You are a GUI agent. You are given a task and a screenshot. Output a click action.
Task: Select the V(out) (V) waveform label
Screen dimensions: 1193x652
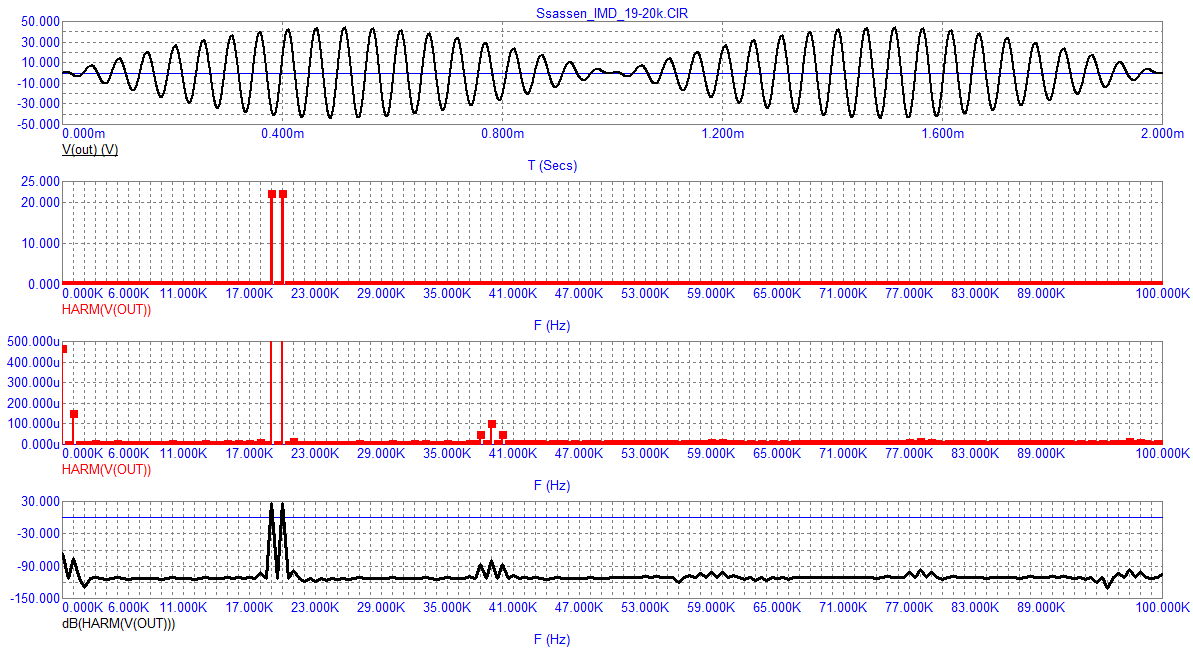point(90,150)
